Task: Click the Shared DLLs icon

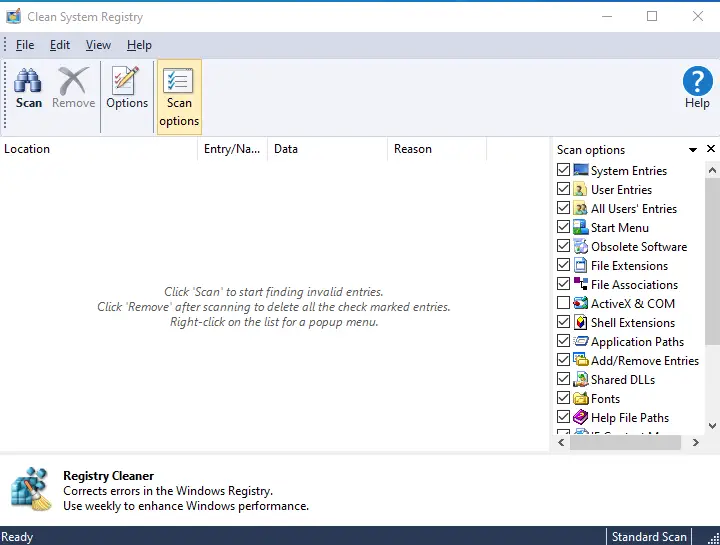Action: [580, 379]
